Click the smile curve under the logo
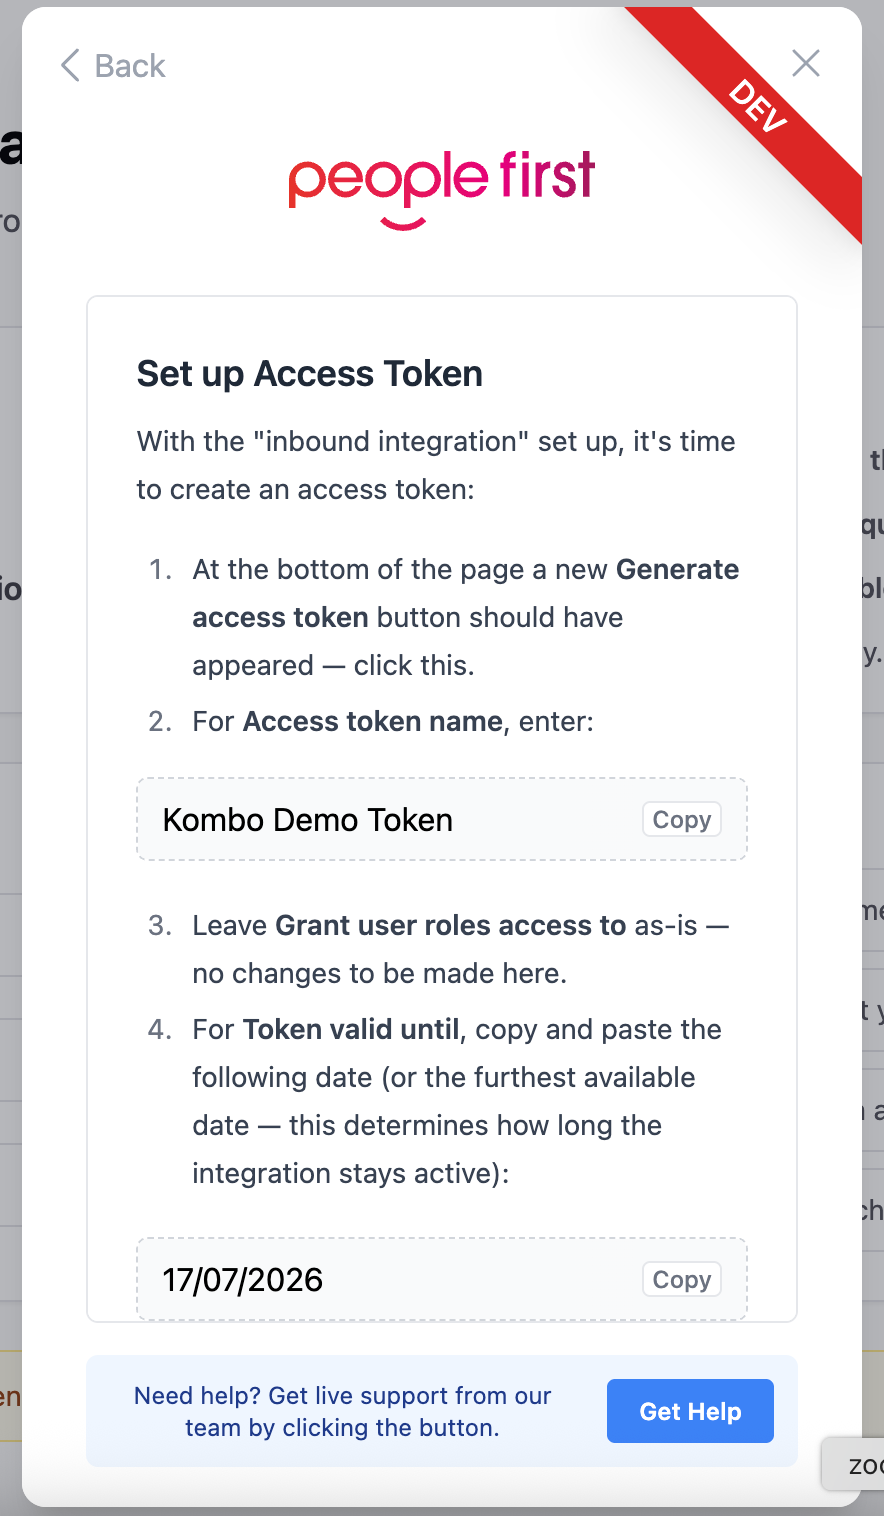884x1516 pixels. click(403, 221)
